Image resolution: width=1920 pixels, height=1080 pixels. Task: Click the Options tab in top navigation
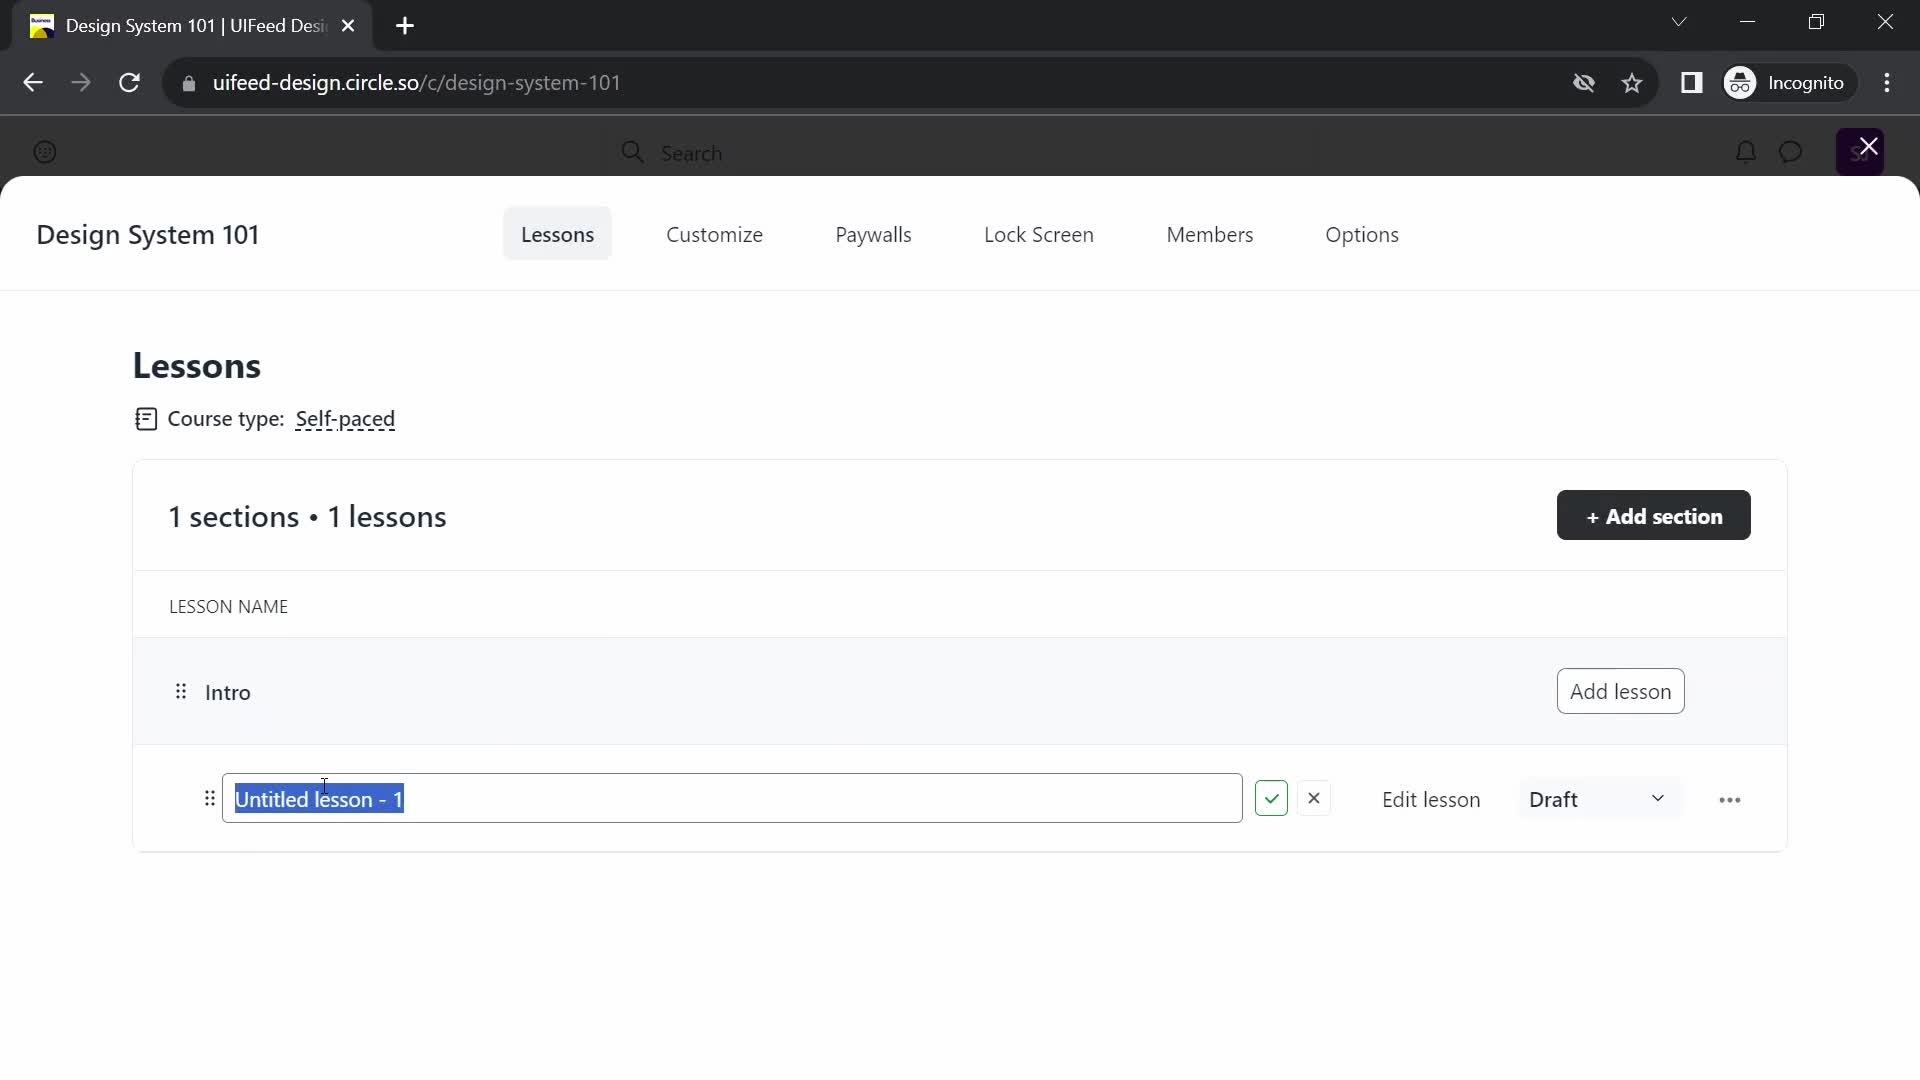[1362, 233]
